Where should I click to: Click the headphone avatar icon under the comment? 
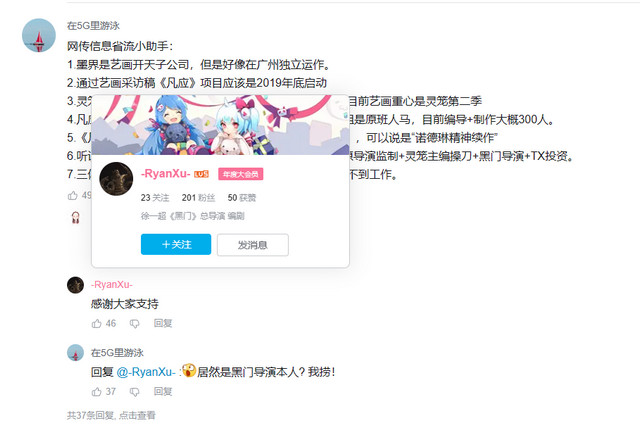coord(76,218)
